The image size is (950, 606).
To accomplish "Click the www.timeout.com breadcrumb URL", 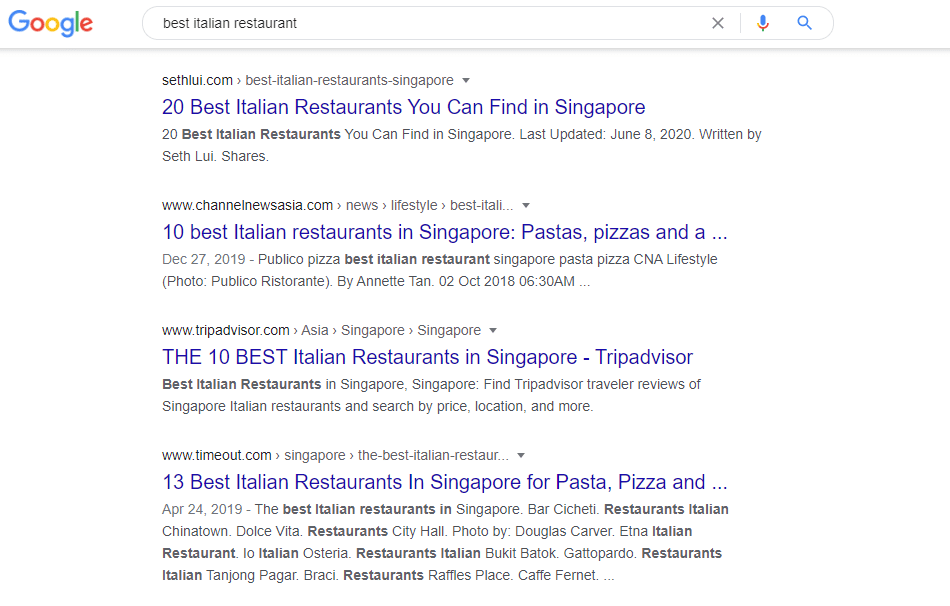I will tap(216, 455).
